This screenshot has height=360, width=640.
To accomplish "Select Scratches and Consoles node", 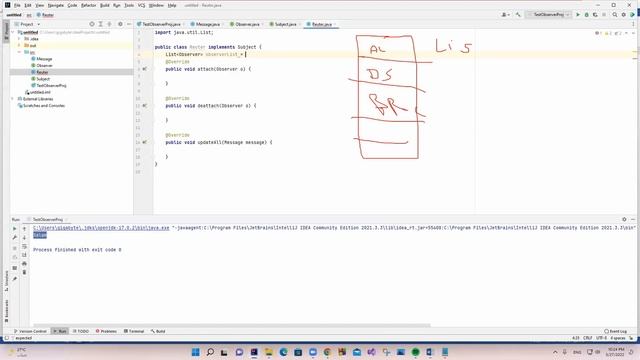I will (41, 106).
